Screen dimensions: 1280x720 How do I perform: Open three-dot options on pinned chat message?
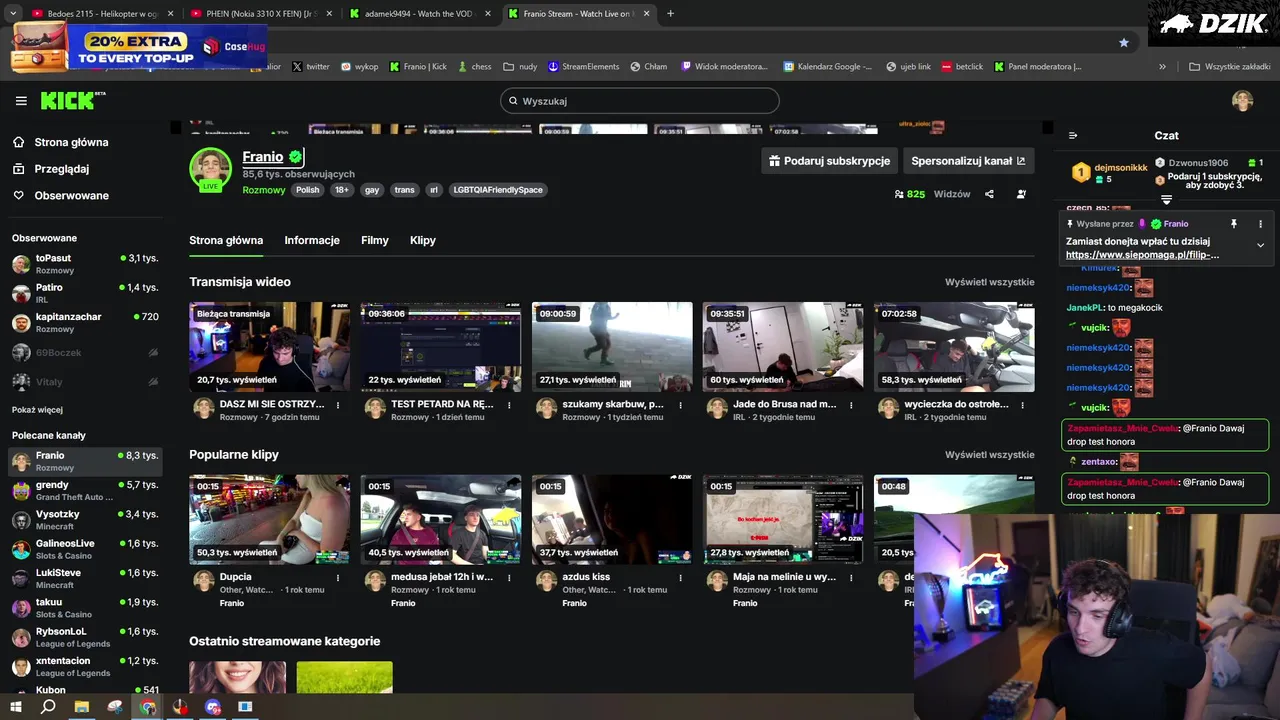[x=1260, y=224]
